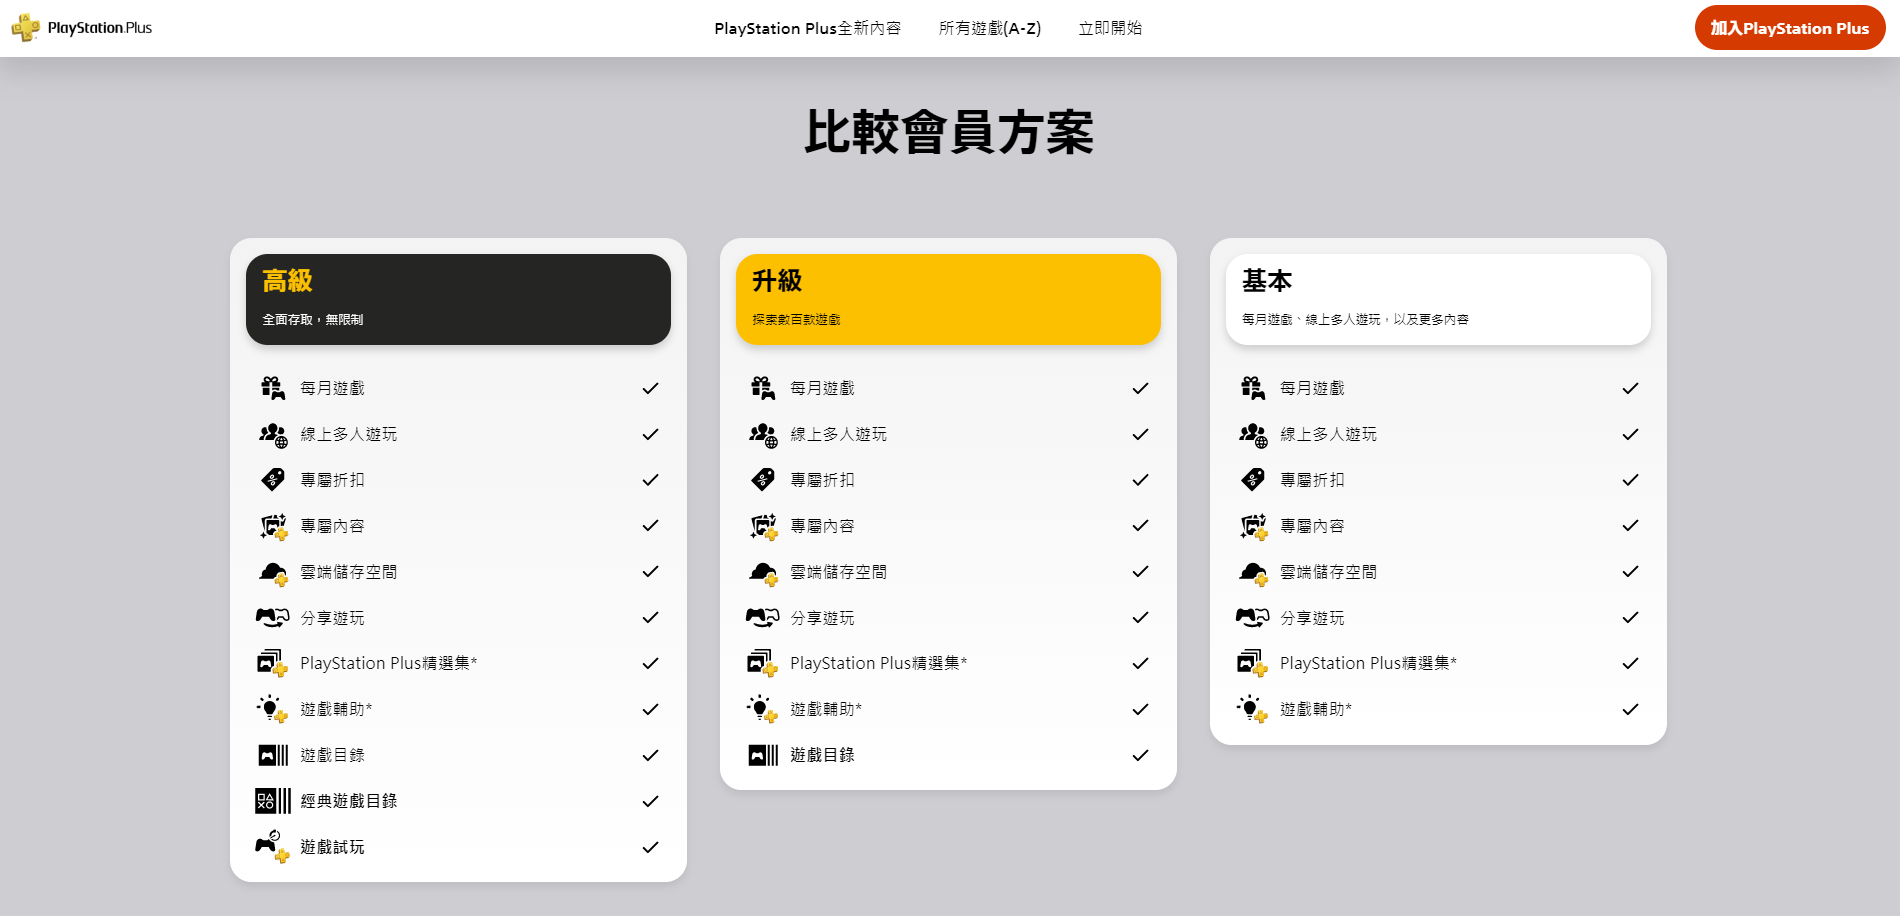1900x916 pixels.
Task: Click 線上多人遊玩 icon in 高級 plan
Action: (273, 434)
